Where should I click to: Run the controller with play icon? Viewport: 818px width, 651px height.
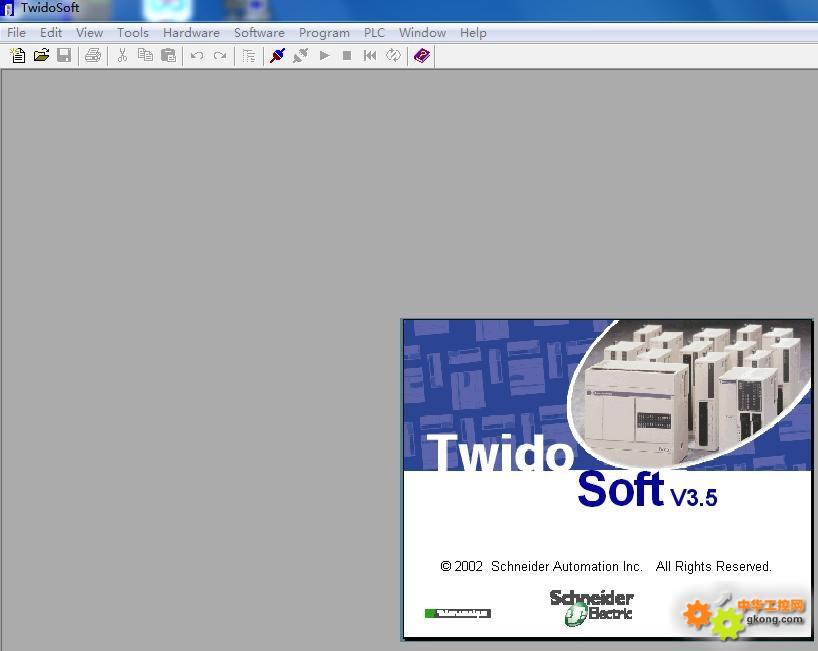click(x=324, y=55)
